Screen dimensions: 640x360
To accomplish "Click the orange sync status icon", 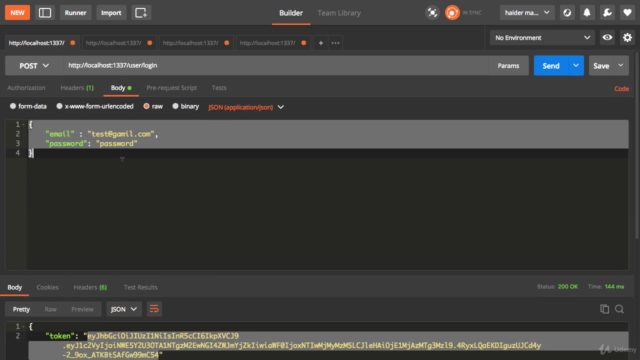I will pyautogui.click(x=452, y=13).
